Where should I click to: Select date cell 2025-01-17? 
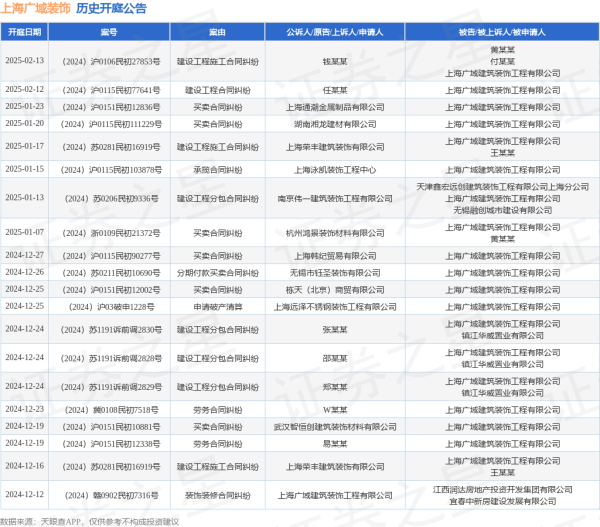24,146
